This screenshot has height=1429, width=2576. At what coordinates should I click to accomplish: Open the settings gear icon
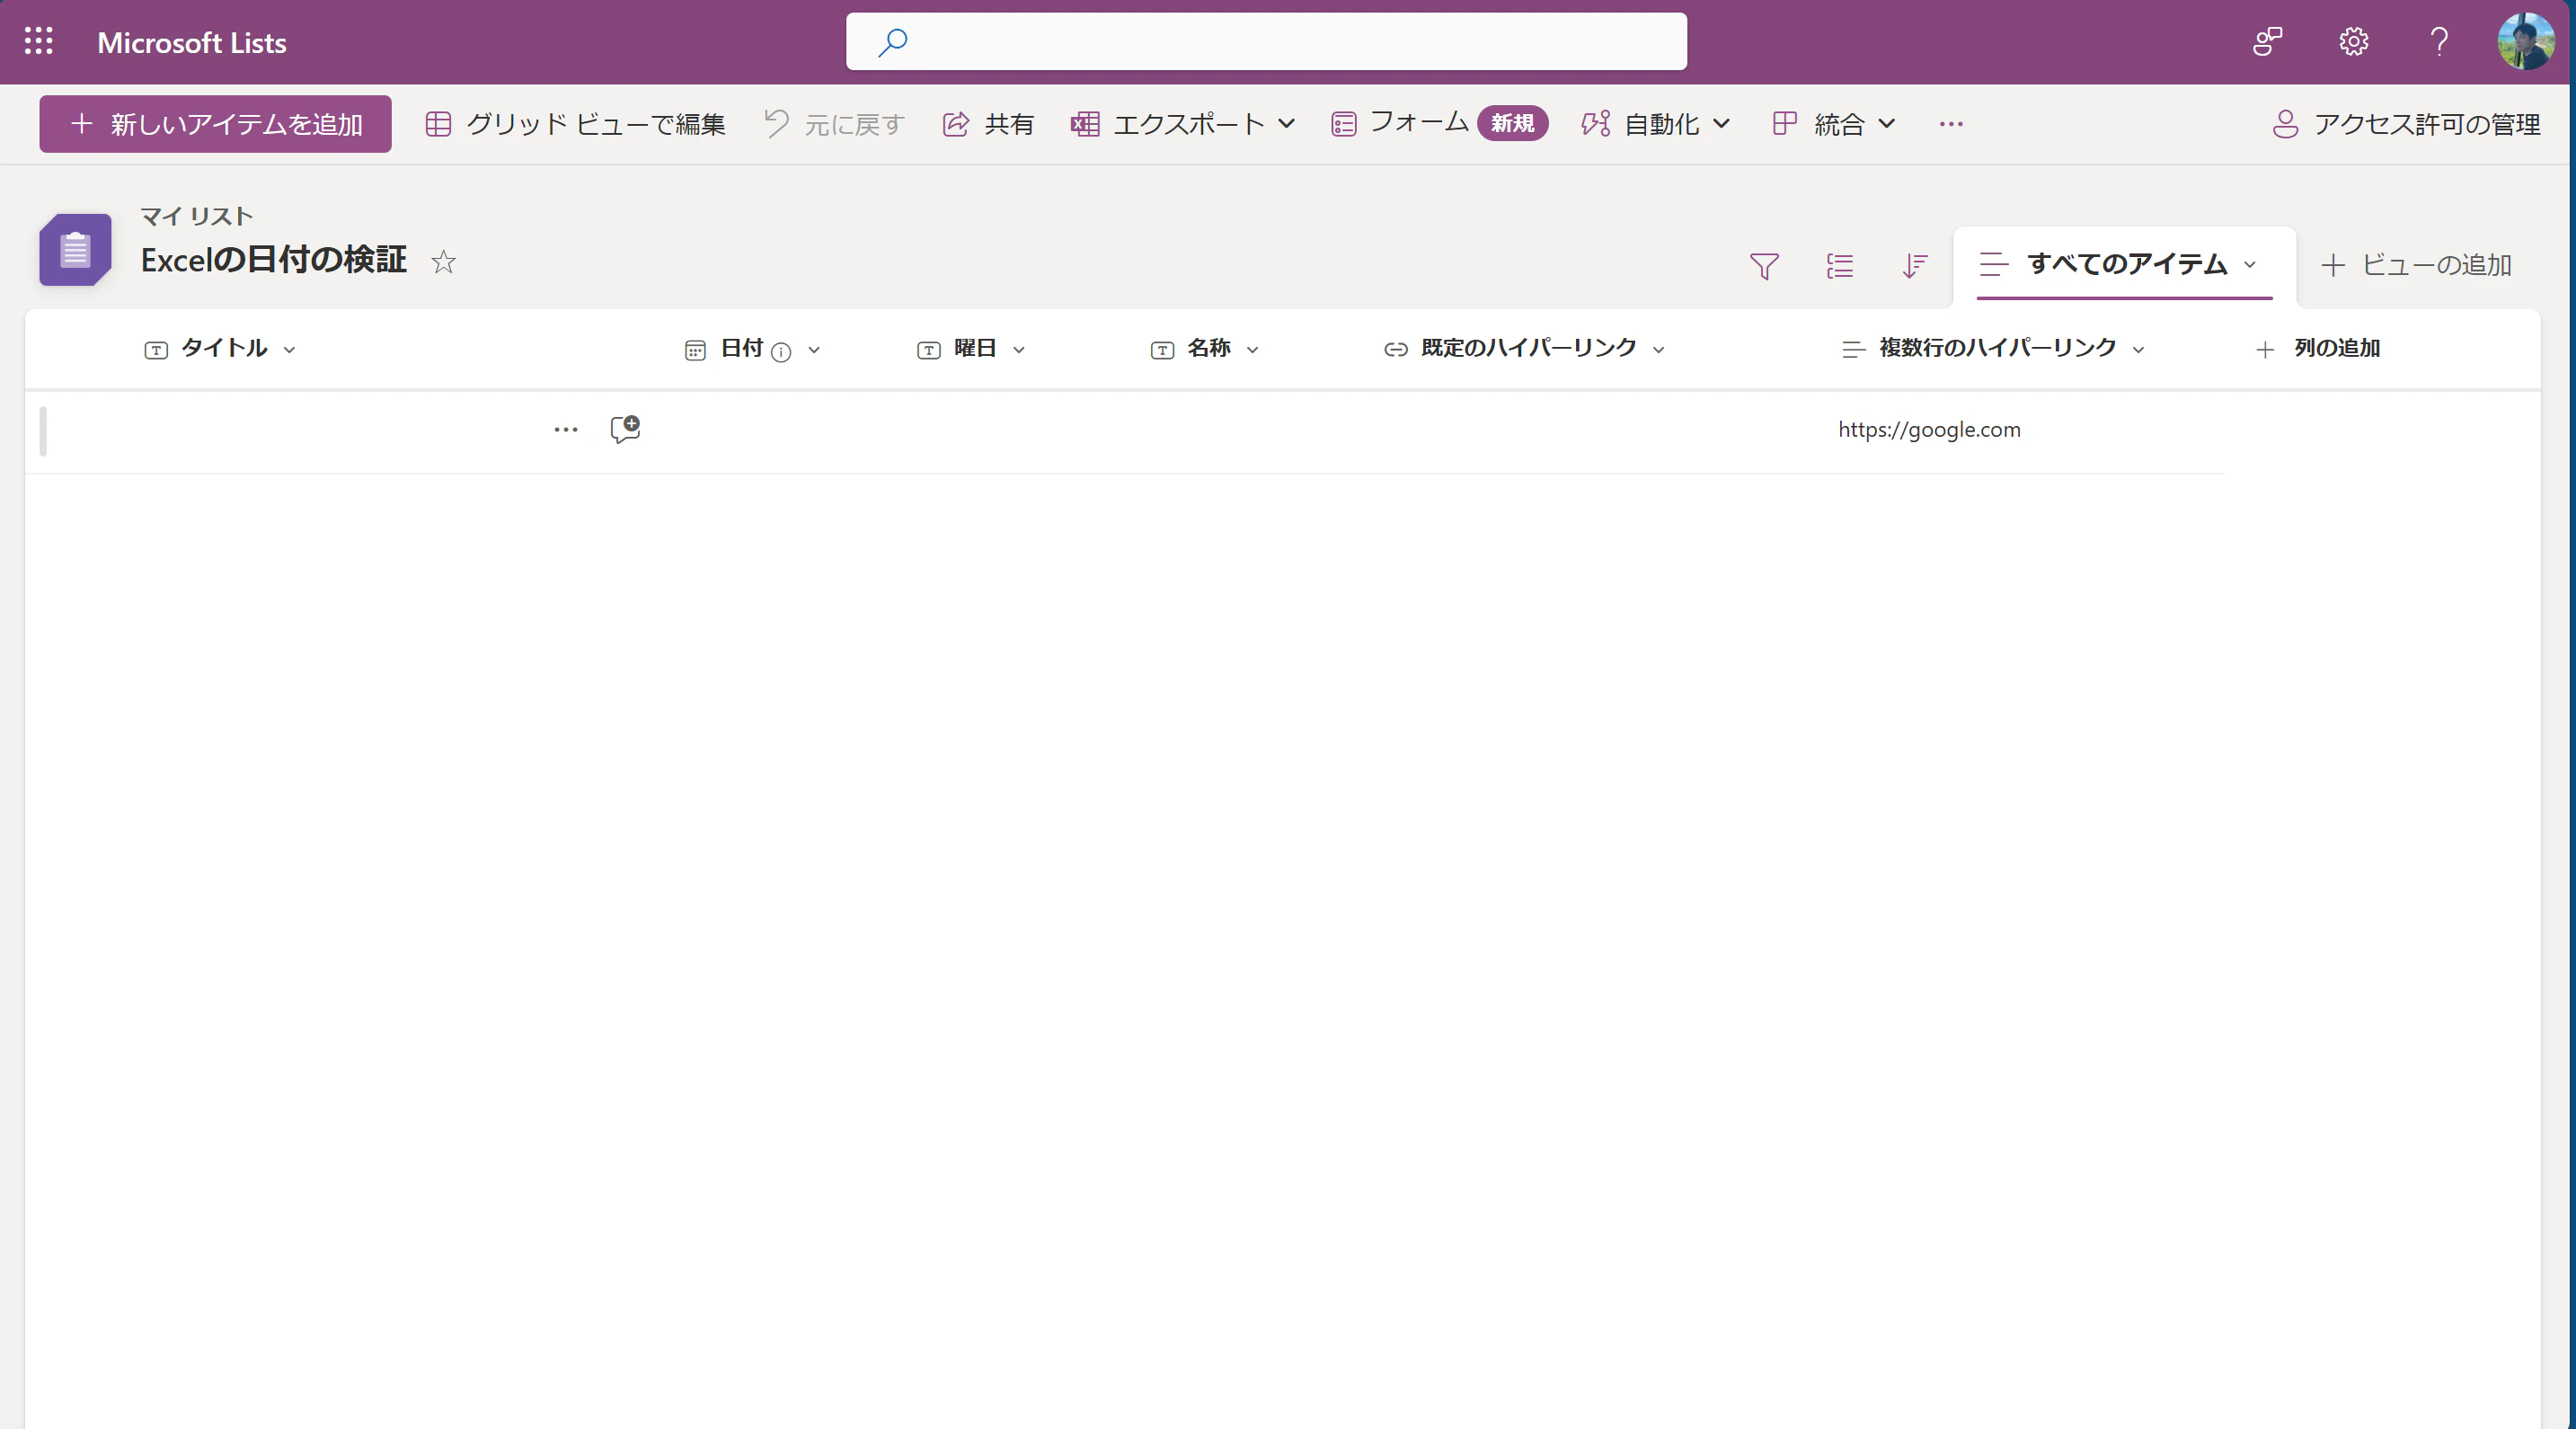2353,41
